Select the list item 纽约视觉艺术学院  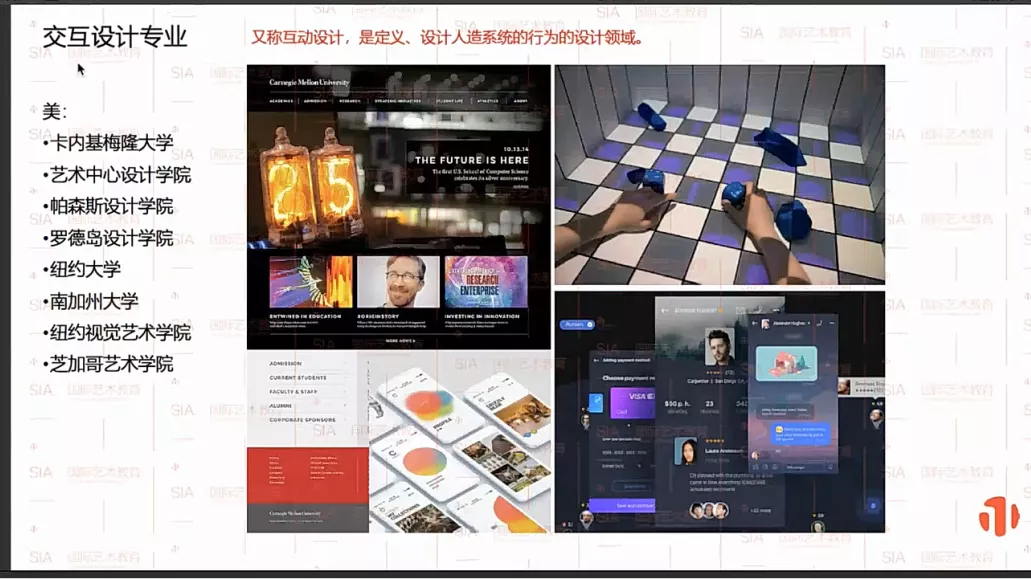pos(120,333)
